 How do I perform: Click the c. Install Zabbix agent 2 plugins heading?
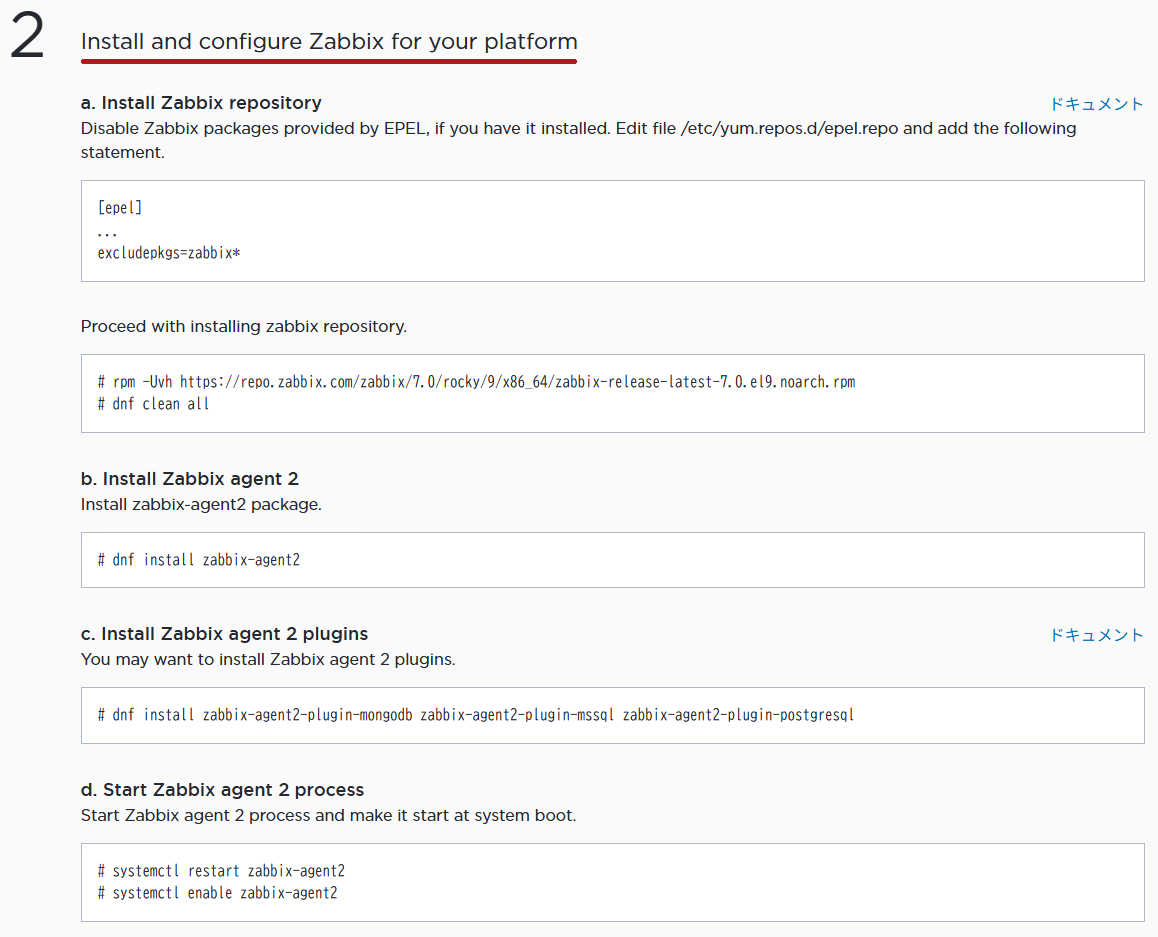tap(225, 634)
